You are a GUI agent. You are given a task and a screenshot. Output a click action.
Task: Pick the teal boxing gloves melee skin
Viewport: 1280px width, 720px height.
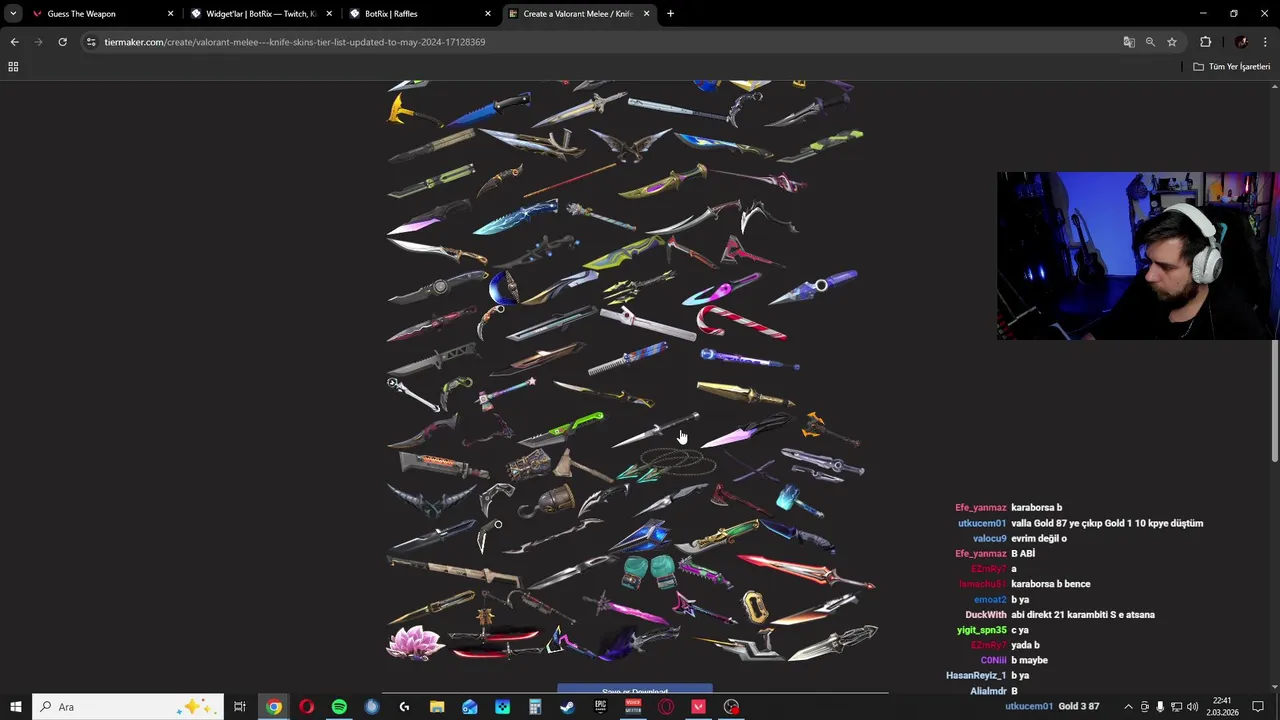coord(649,571)
